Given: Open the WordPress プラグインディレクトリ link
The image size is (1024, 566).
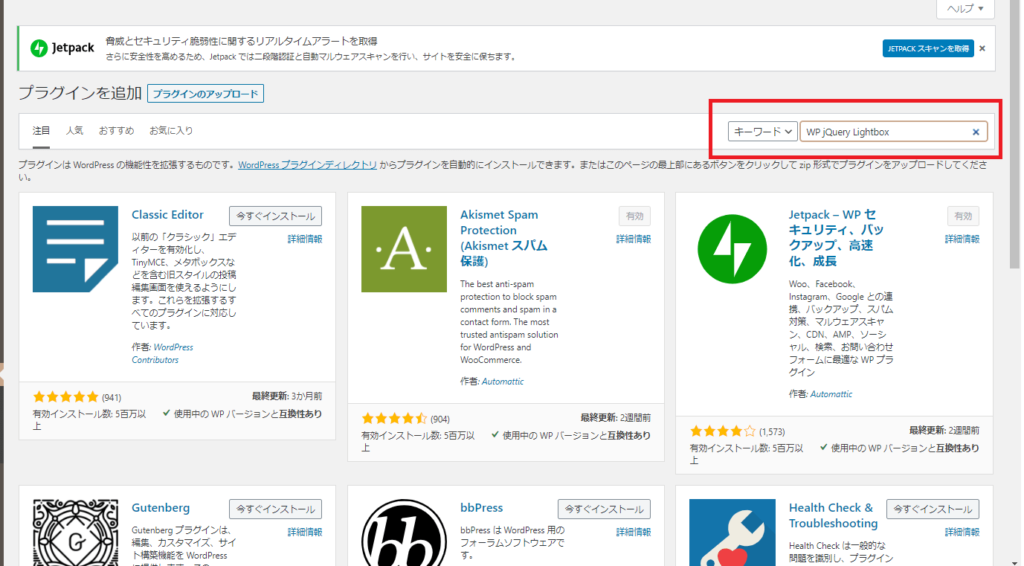Looking at the screenshot, I should pos(307,164).
